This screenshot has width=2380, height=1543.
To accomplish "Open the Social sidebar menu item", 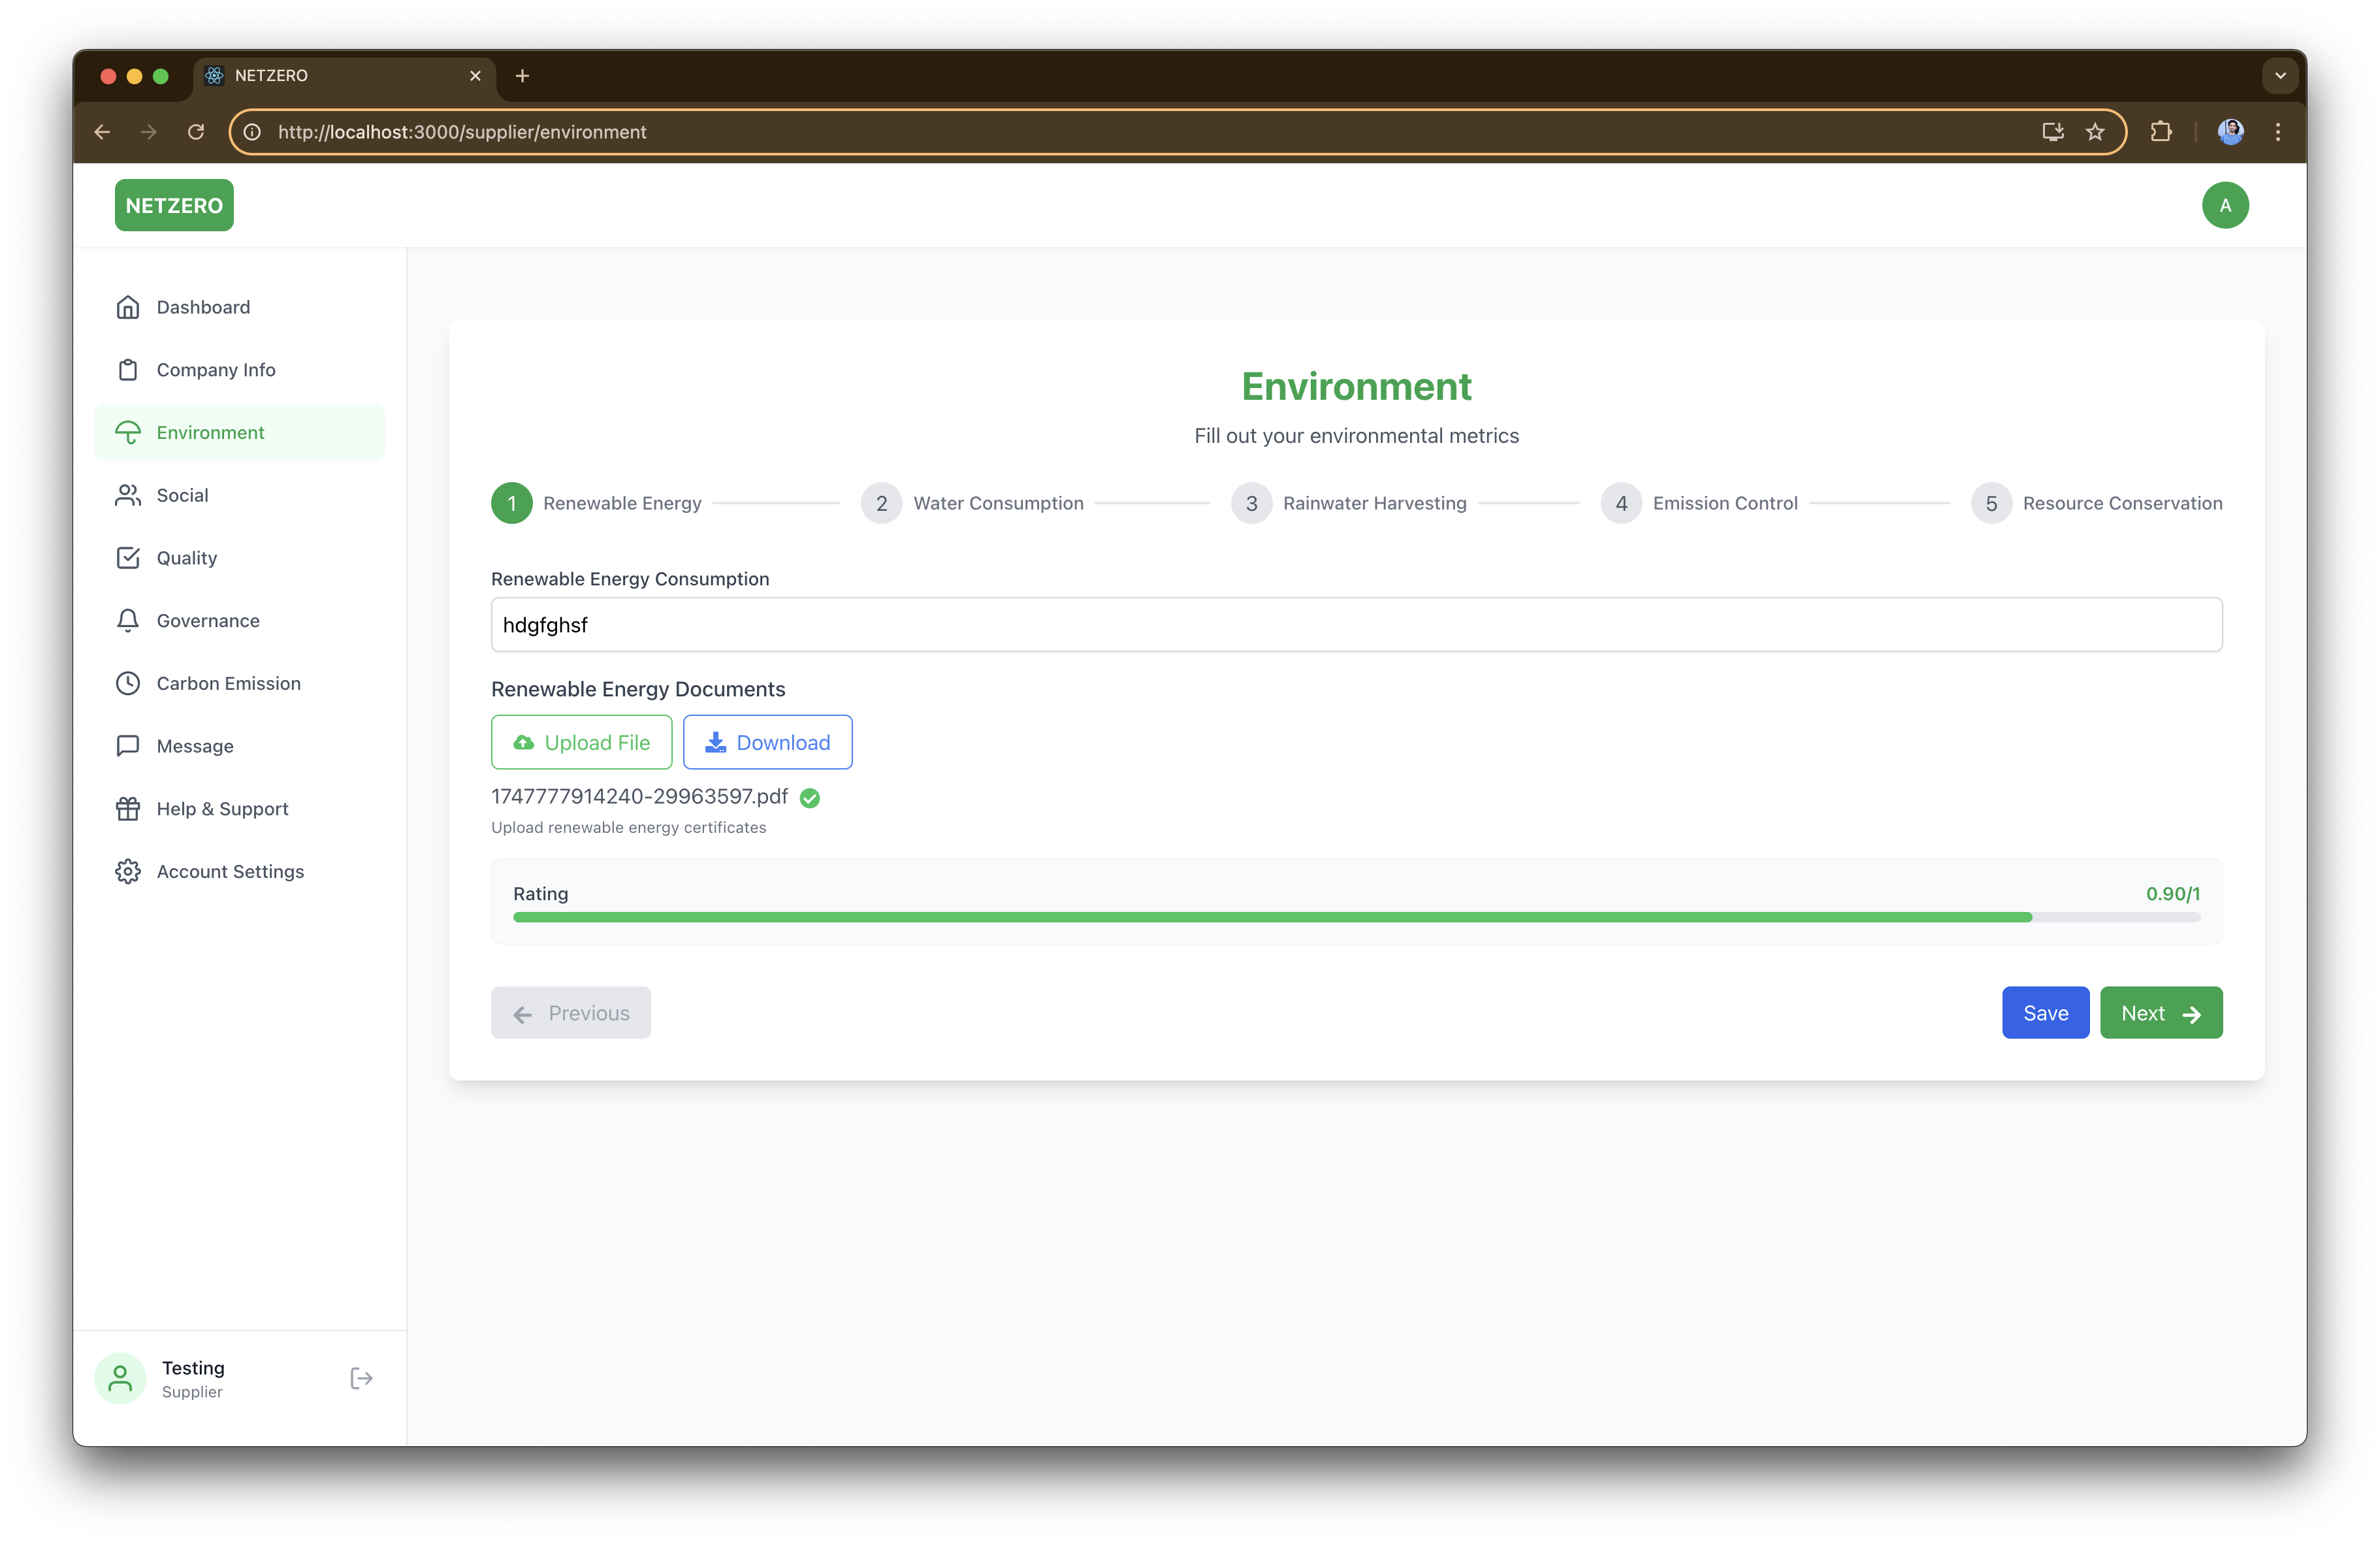I will (x=182, y=495).
